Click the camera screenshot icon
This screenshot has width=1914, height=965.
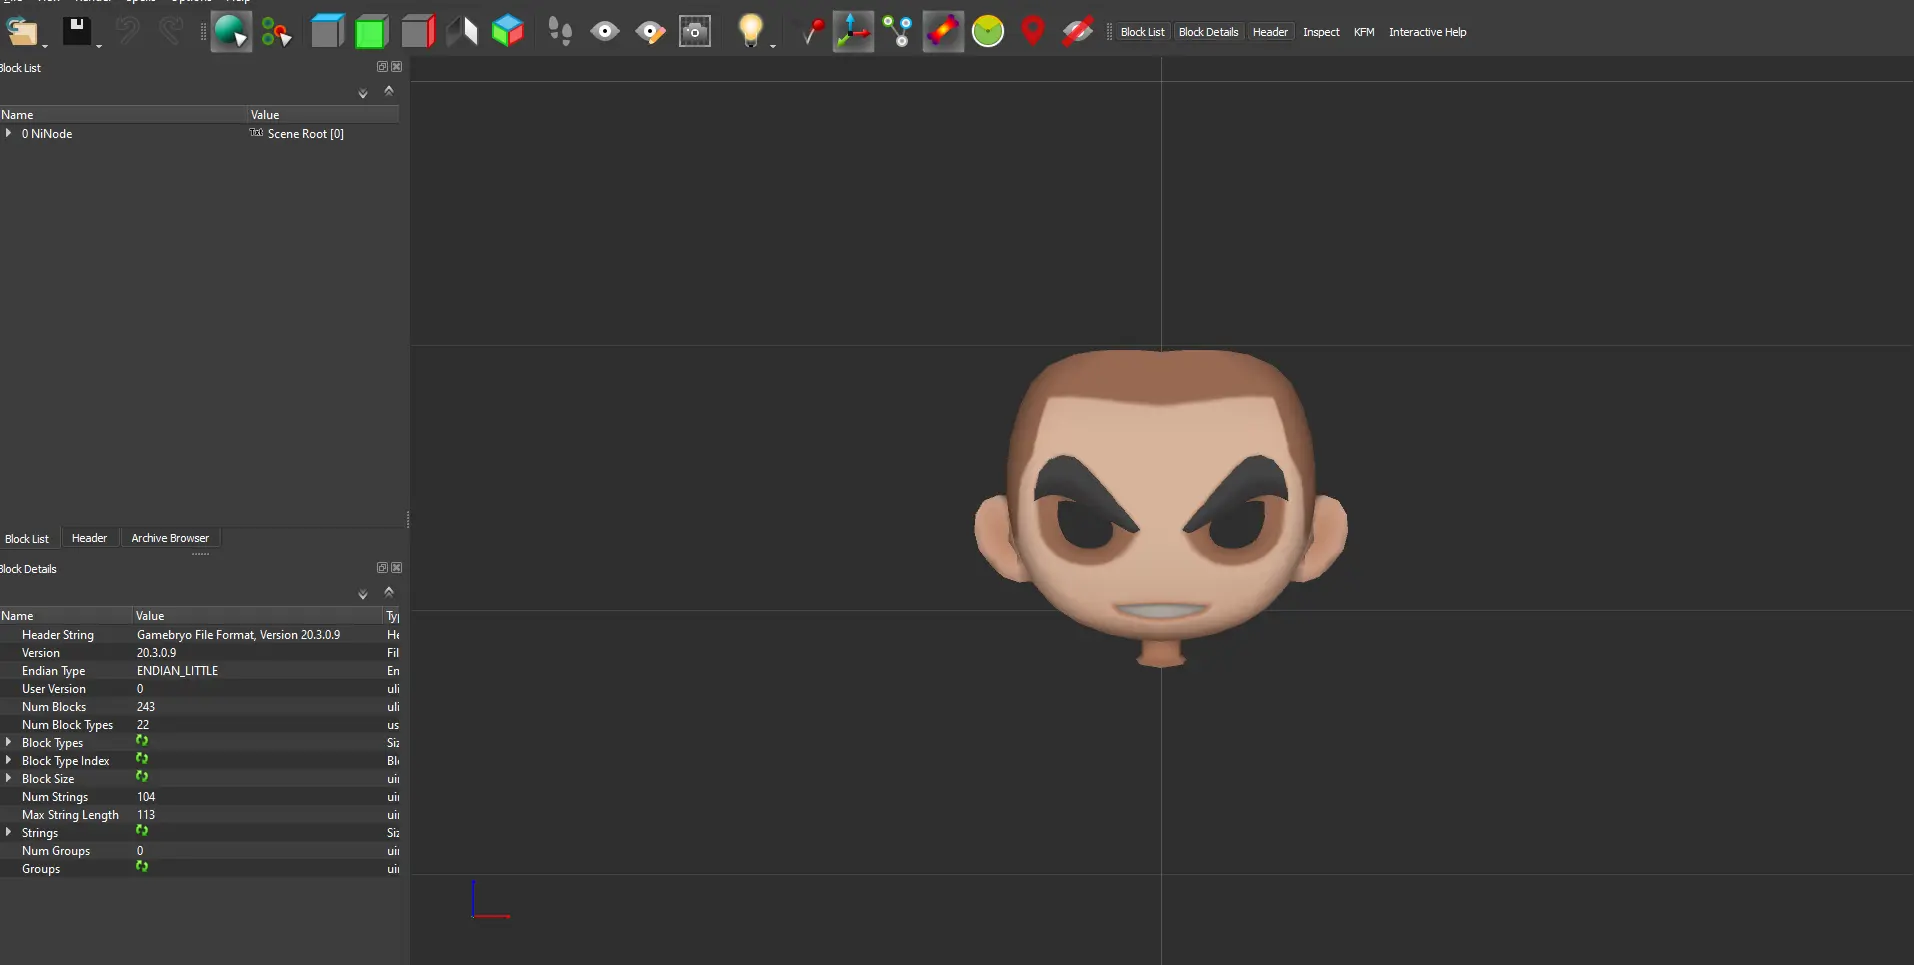tap(695, 32)
